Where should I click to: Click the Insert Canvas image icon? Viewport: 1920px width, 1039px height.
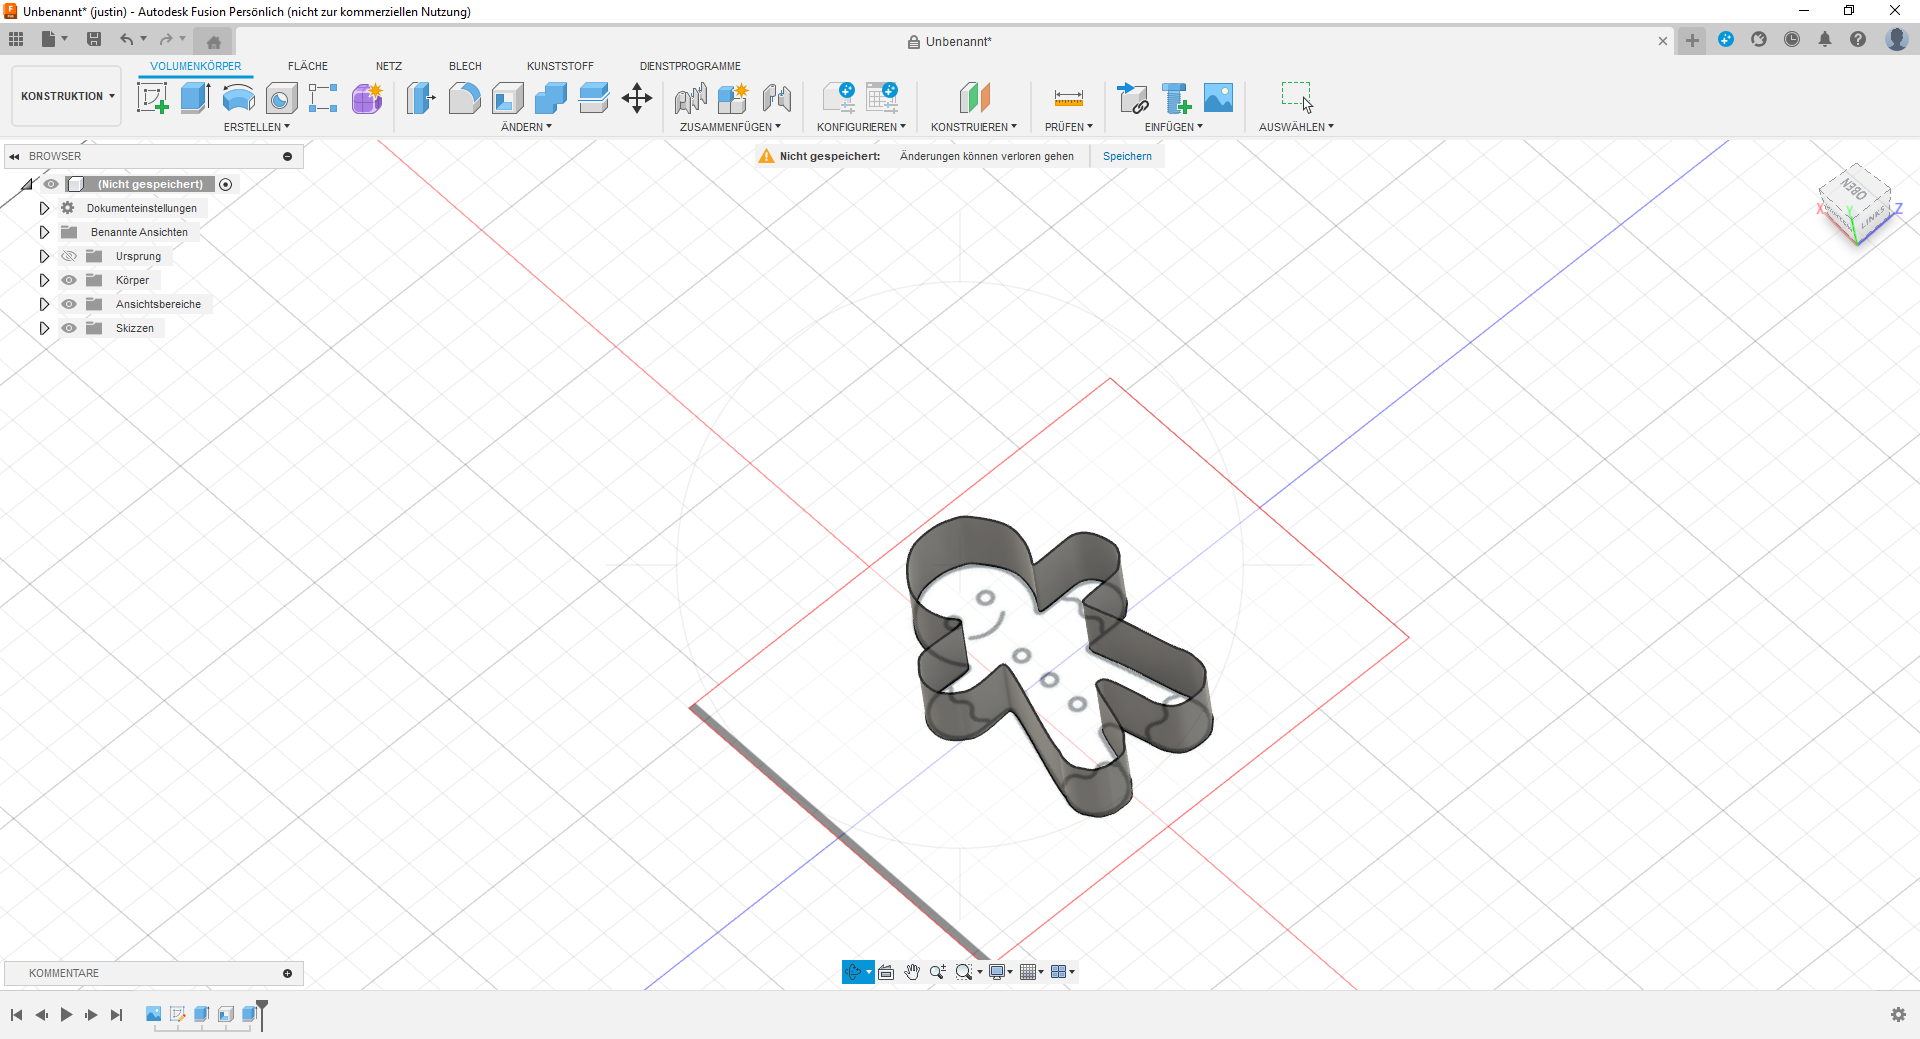click(1218, 98)
